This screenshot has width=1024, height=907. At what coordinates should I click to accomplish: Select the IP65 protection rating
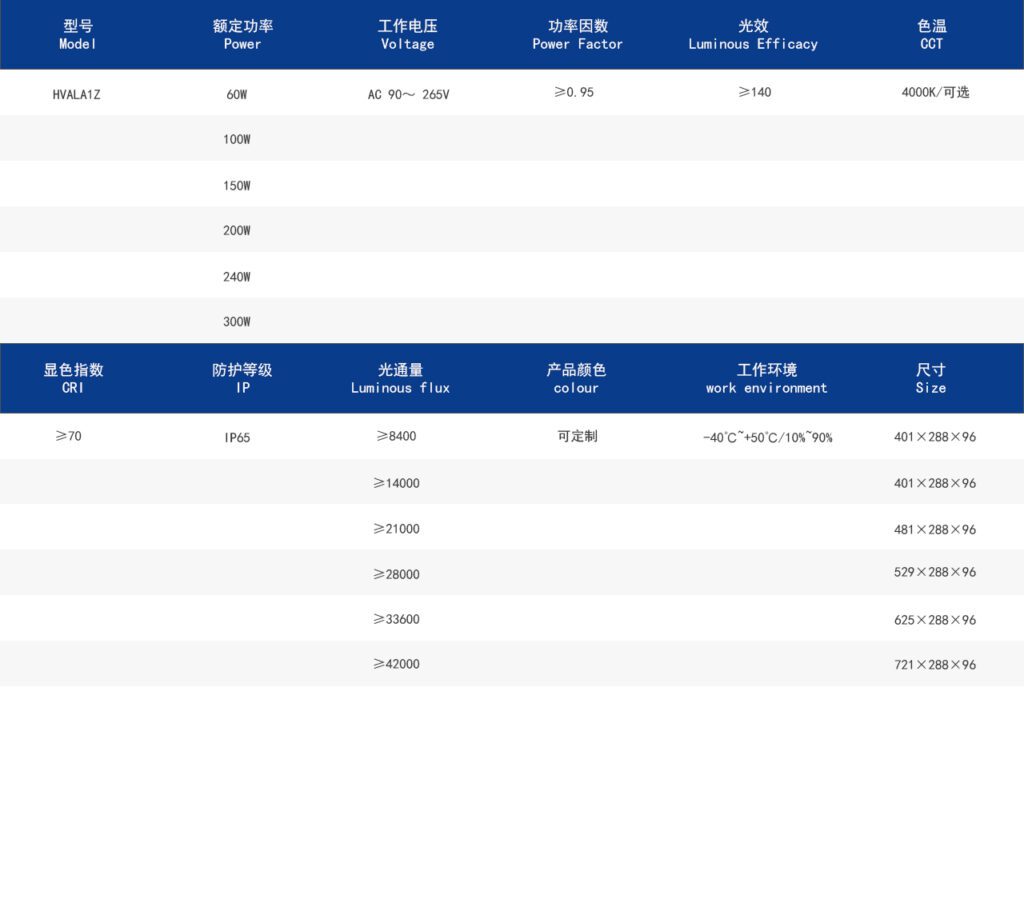[237, 438]
